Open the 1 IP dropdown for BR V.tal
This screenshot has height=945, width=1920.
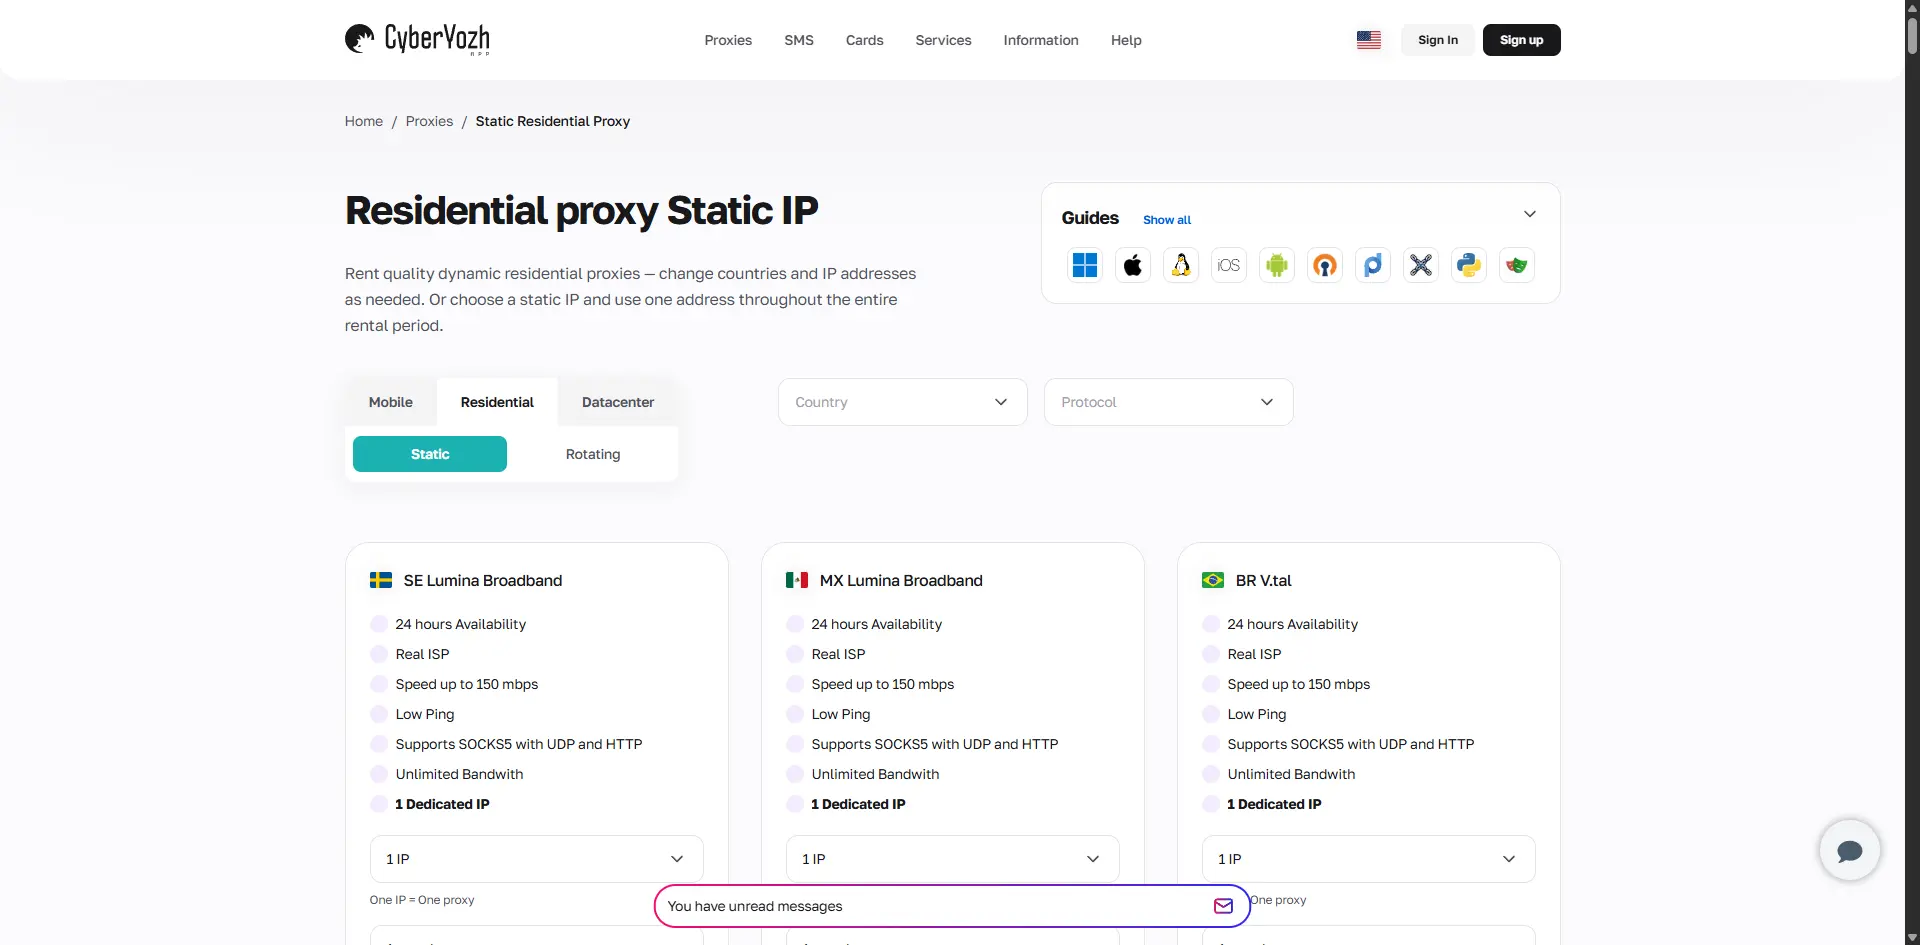[1369, 859]
